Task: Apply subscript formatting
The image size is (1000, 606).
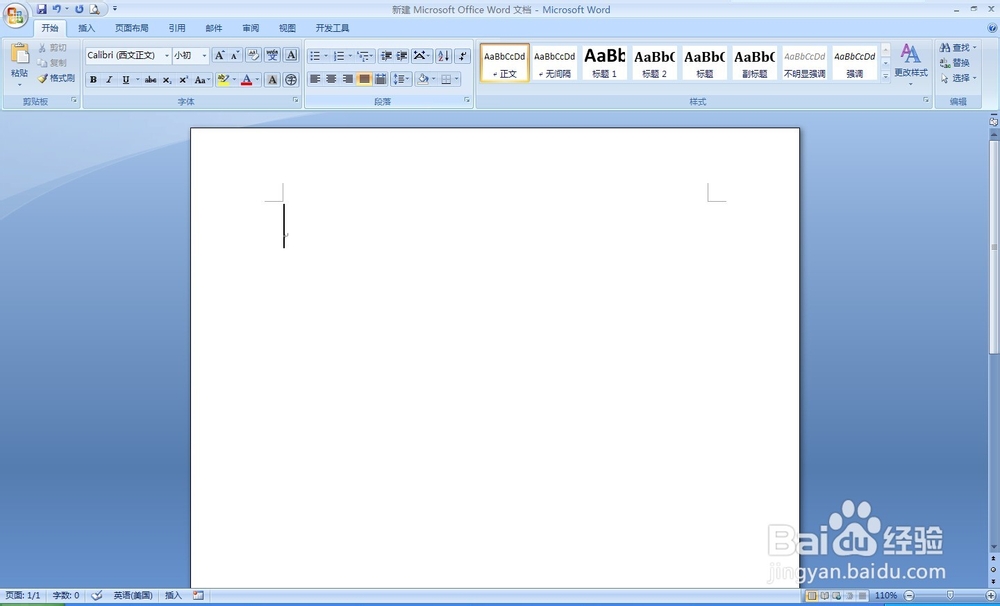Action: pyautogui.click(x=167, y=80)
